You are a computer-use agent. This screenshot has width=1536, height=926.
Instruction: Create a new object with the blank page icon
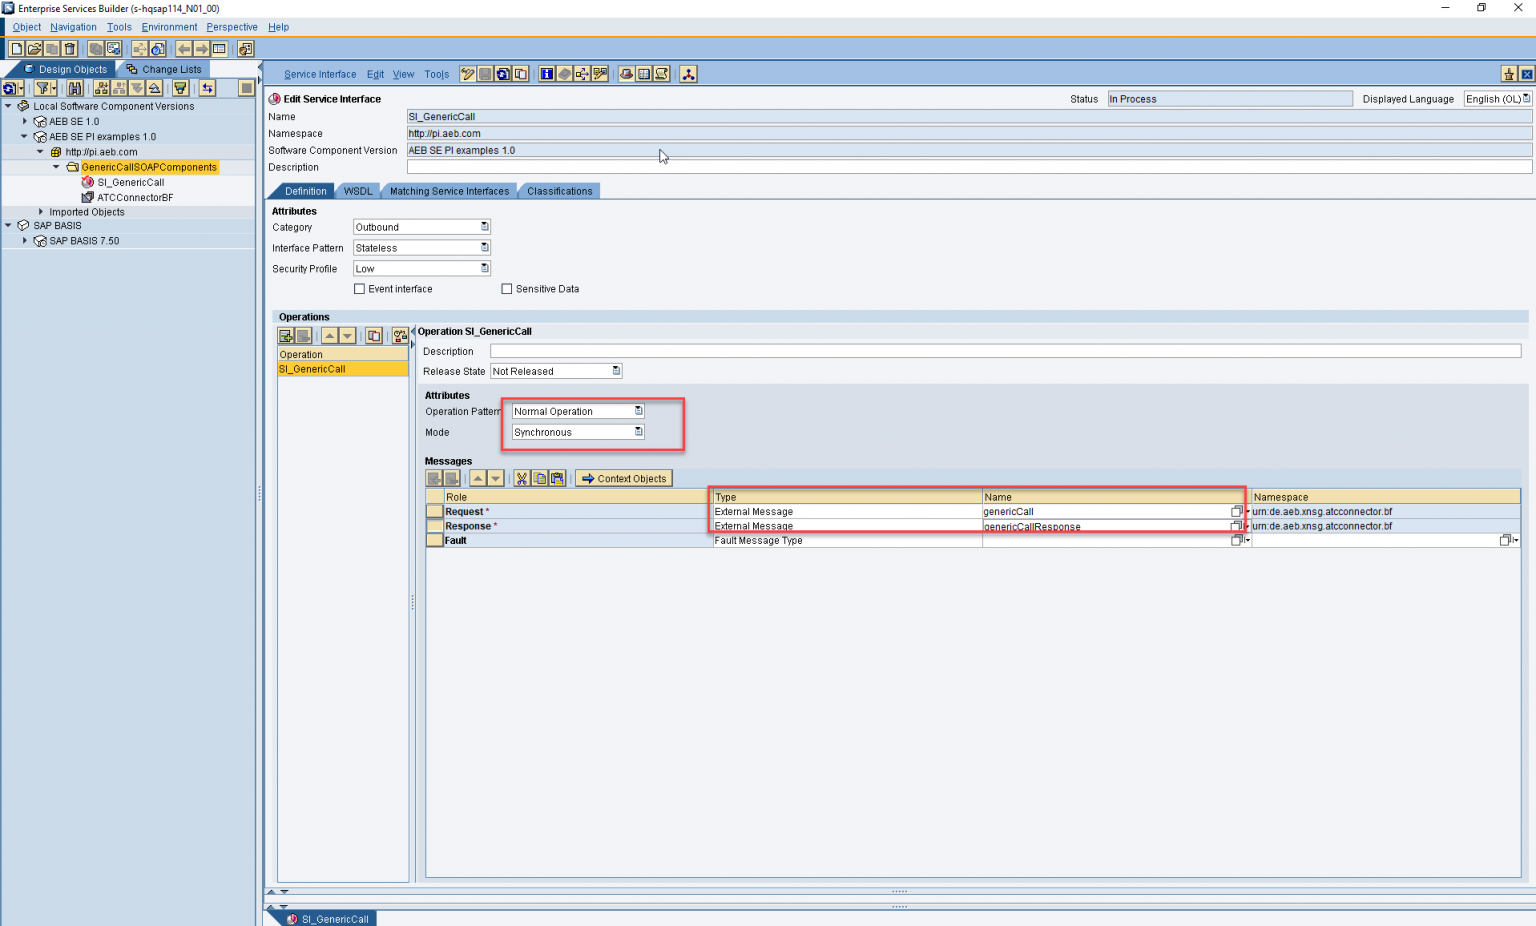click(x=17, y=48)
